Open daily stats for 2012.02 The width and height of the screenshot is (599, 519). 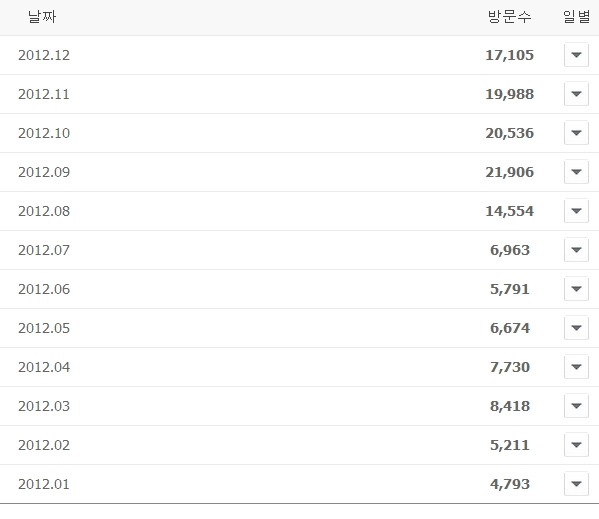click(576, 445)
